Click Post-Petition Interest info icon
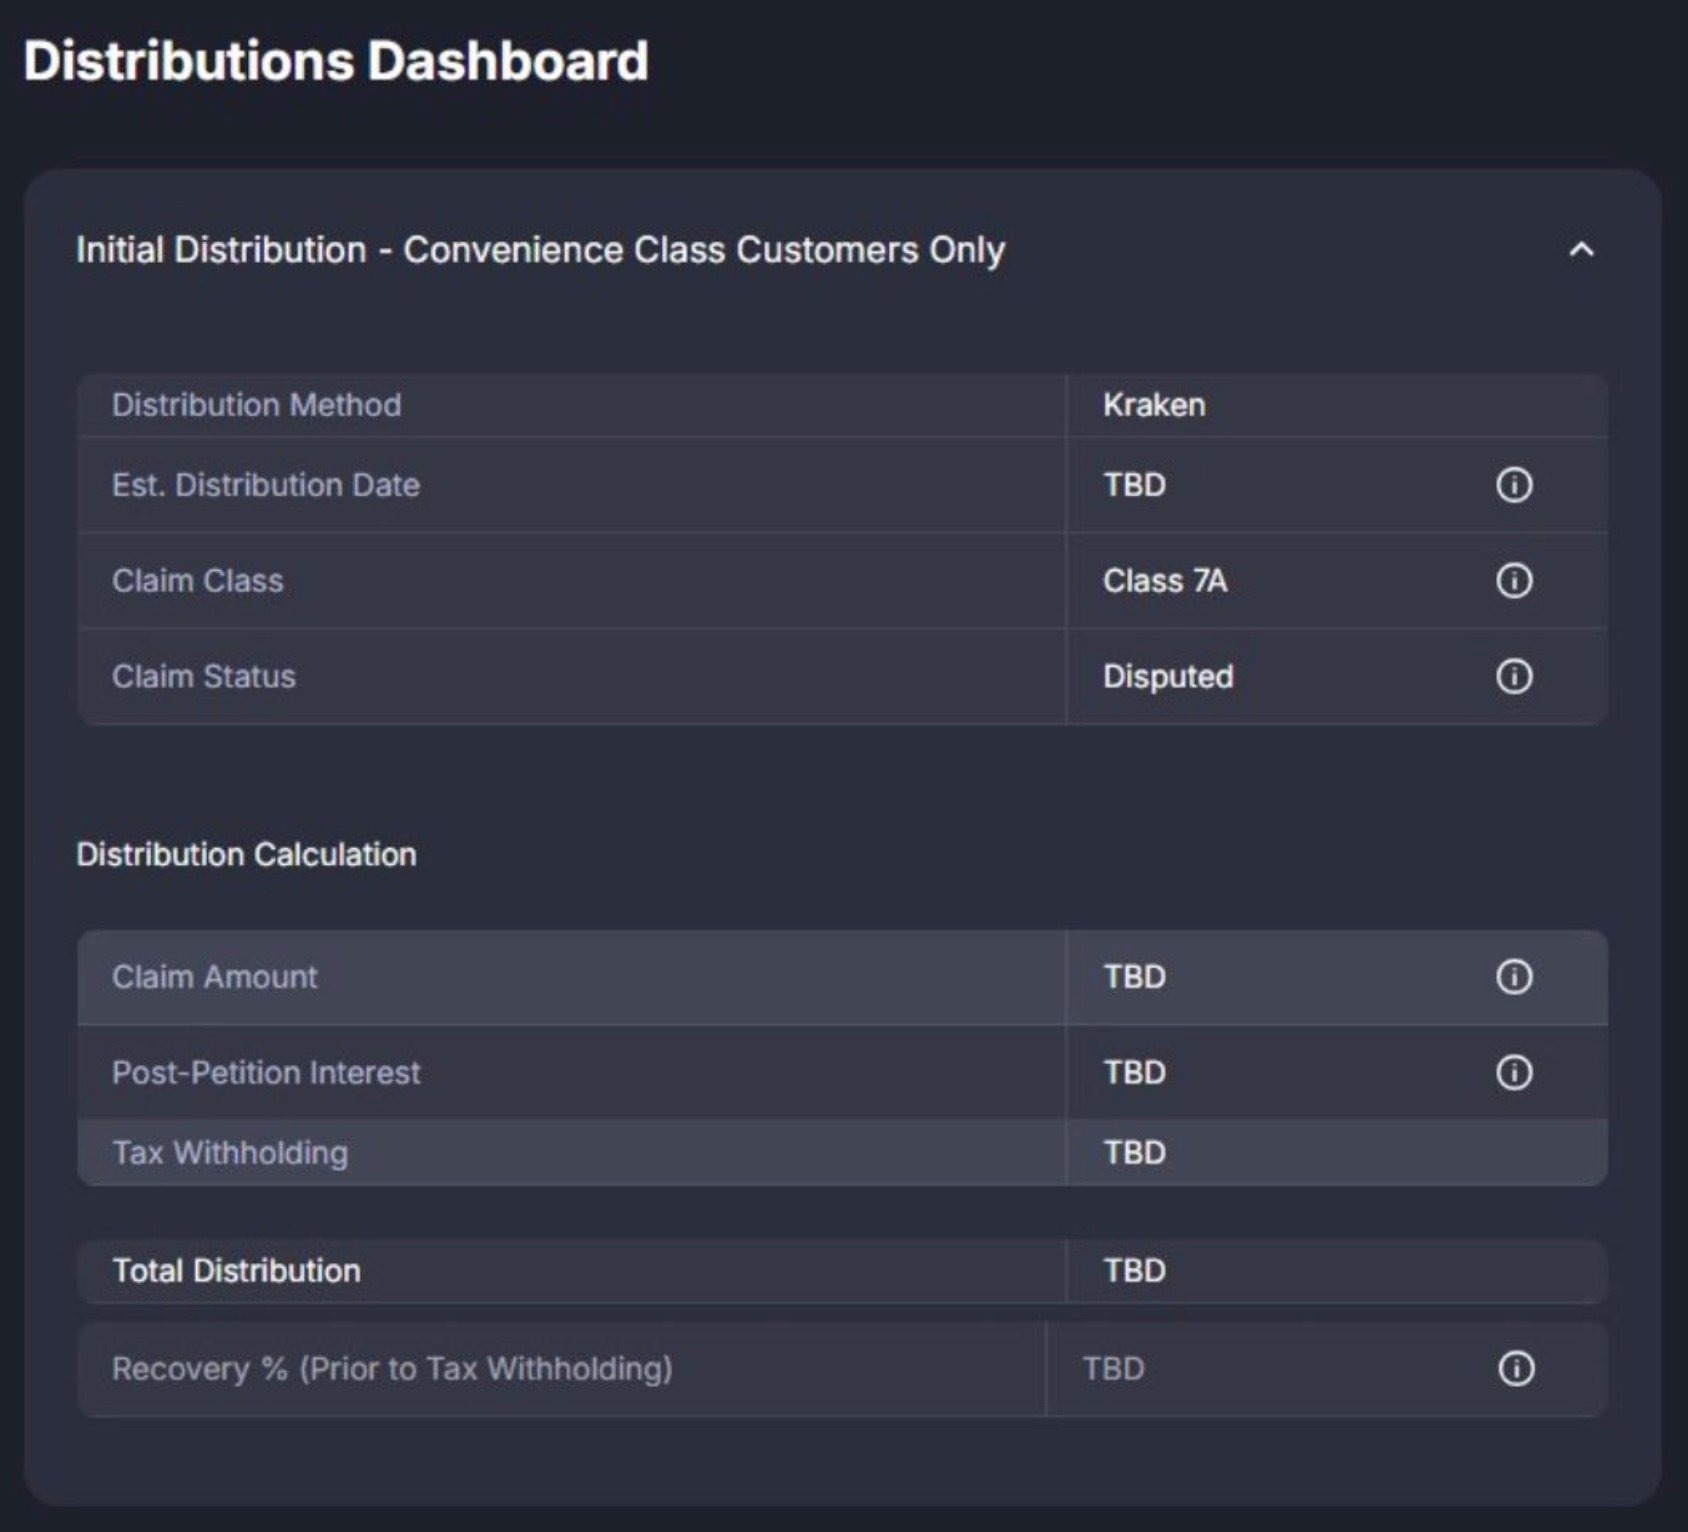 [x=1514, y=1072]
